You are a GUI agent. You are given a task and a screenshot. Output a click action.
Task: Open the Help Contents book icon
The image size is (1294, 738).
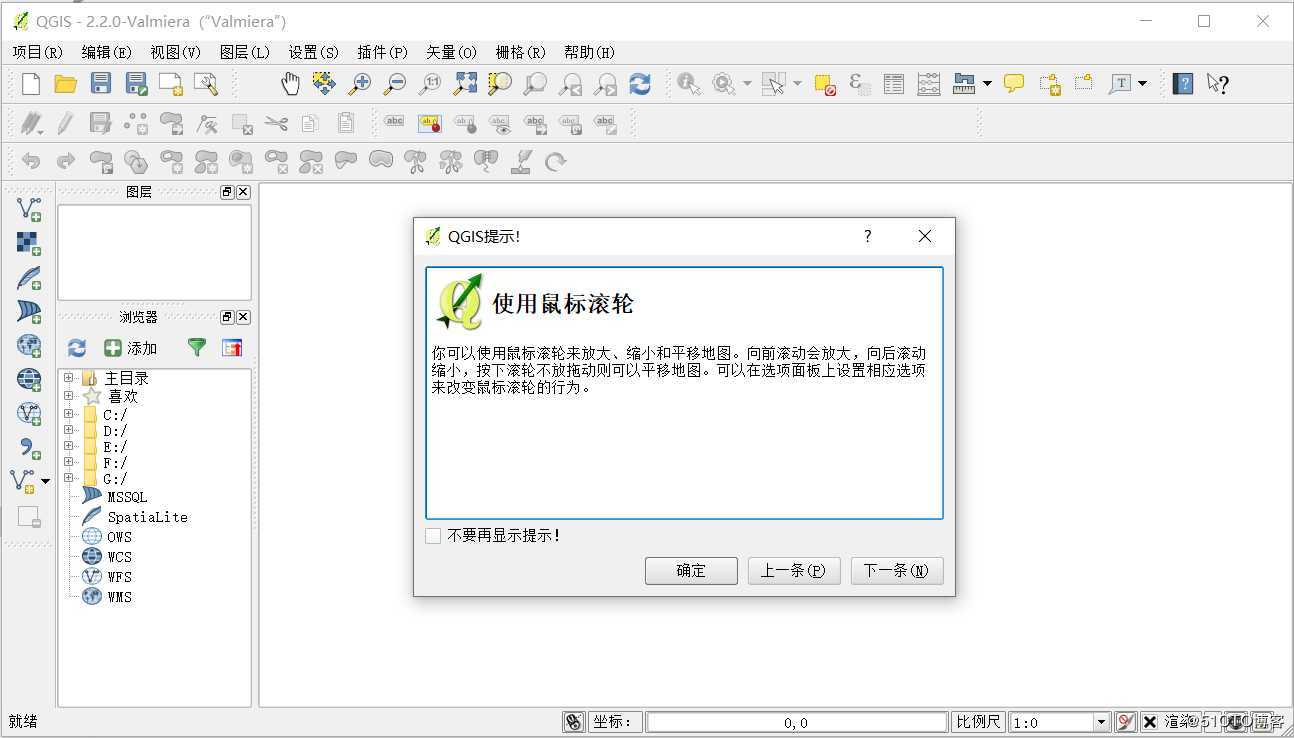pyautogui.click(x=1183, y=84)
